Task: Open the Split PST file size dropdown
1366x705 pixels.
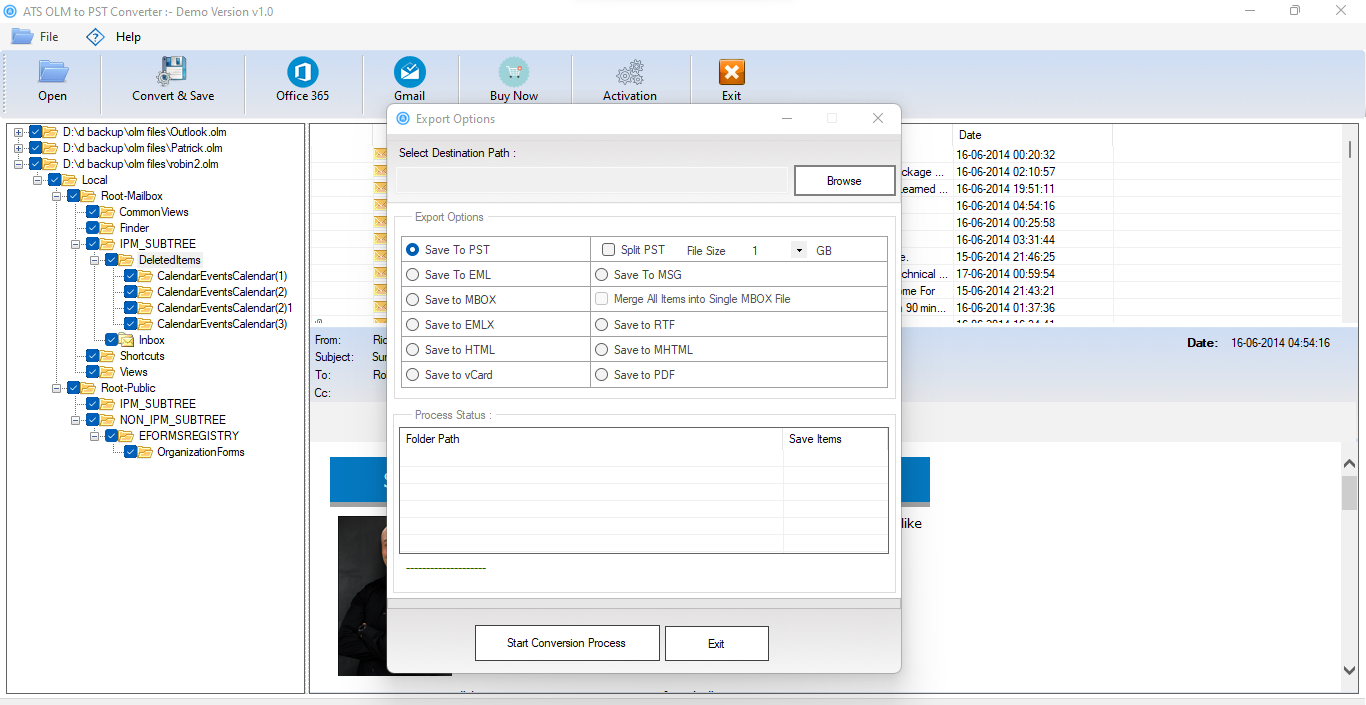Action: point(797,249)
